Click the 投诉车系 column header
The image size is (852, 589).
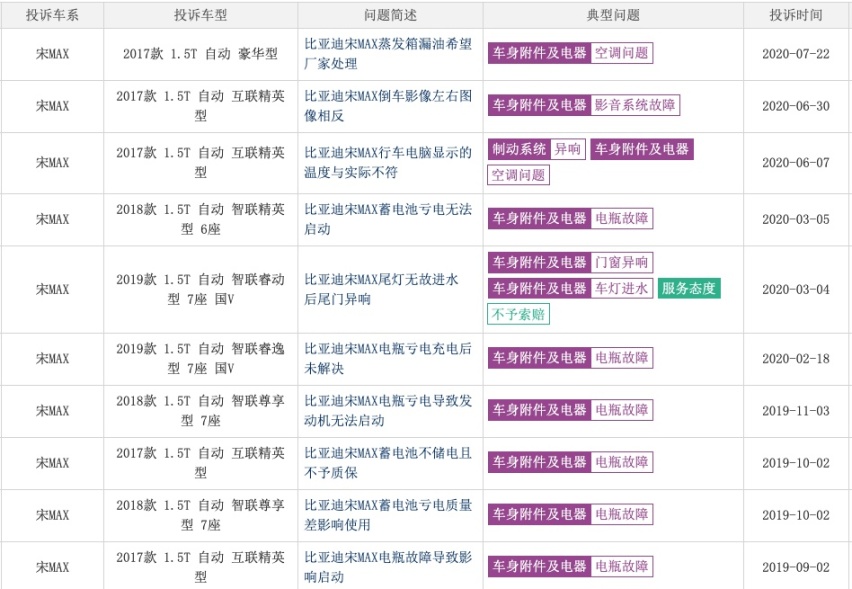coord(52,15)
